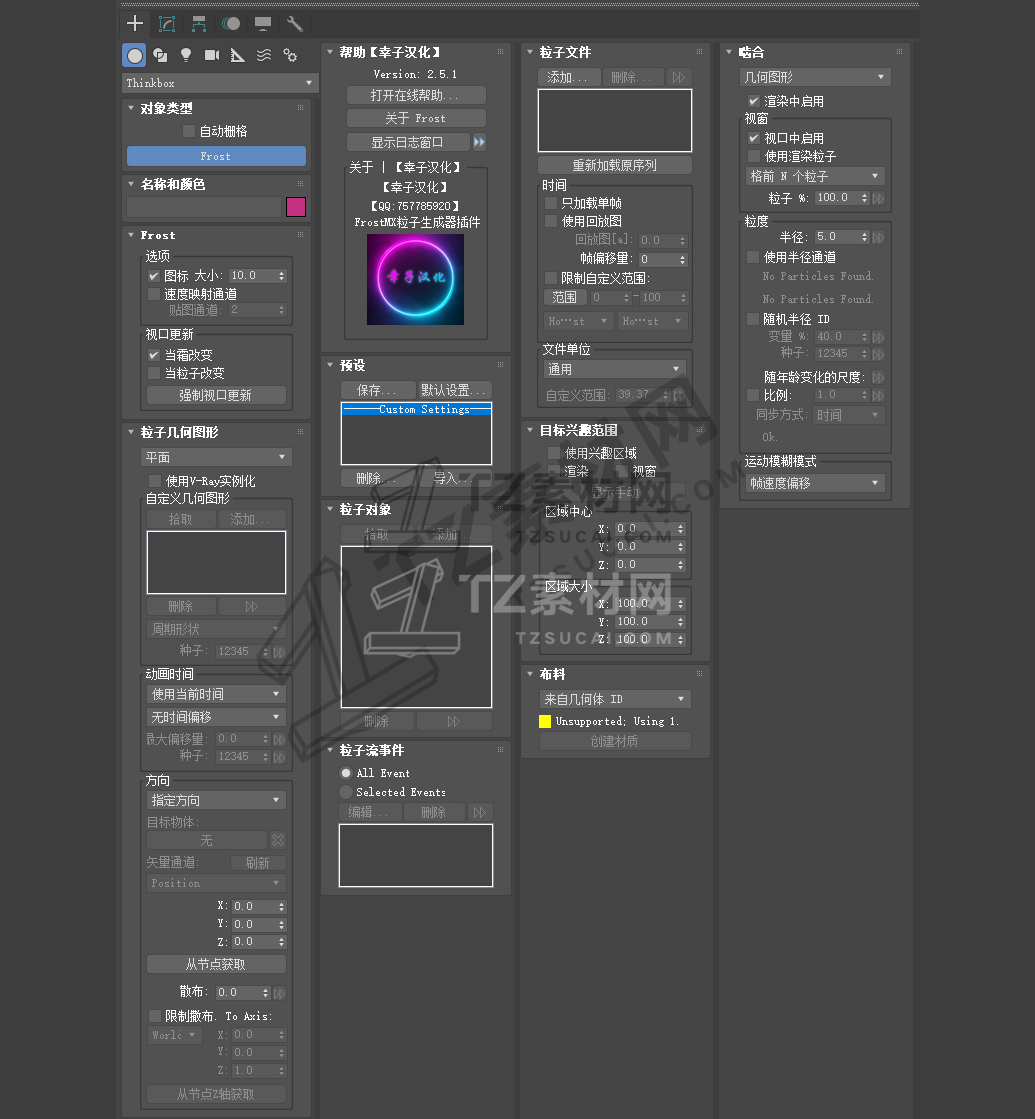The width and height of the screenshot is (1035, 1119).
Task: Open the 无时间偏移 dropdown
Action: click(216, 717)
